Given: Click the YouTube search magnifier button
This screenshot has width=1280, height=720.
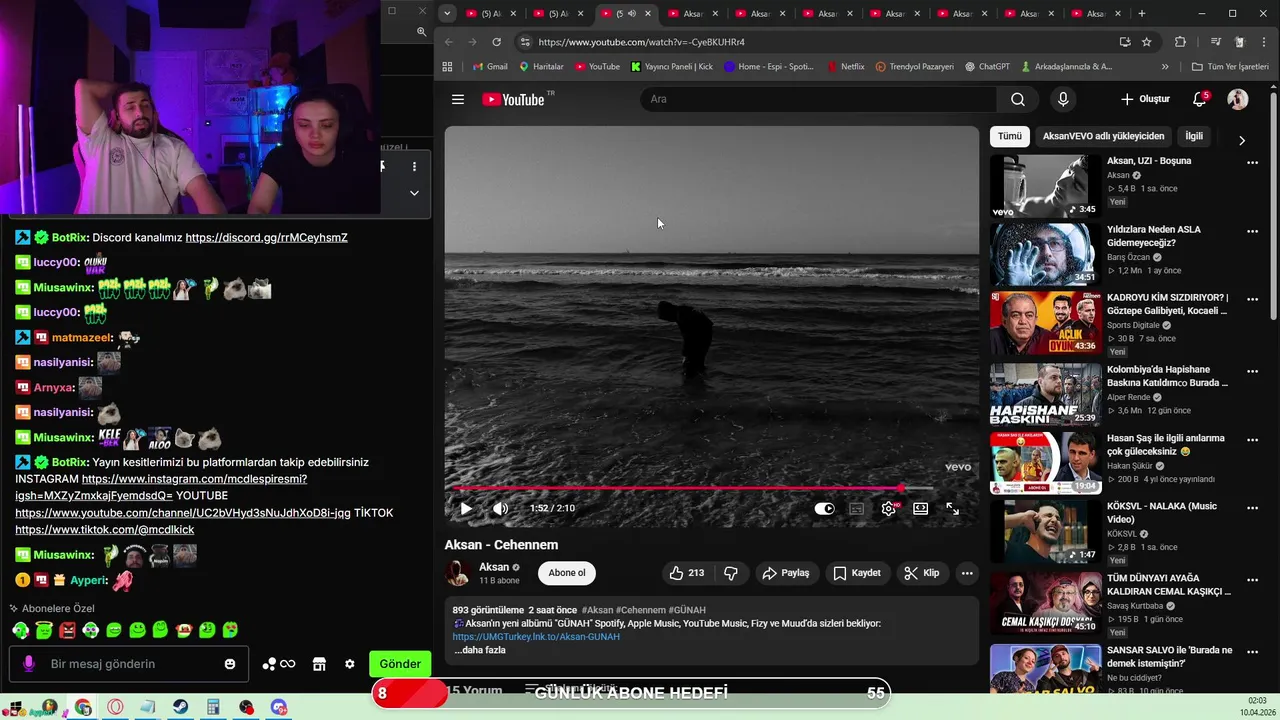Looking at the screenshot, I should [x=1018, y=99].
